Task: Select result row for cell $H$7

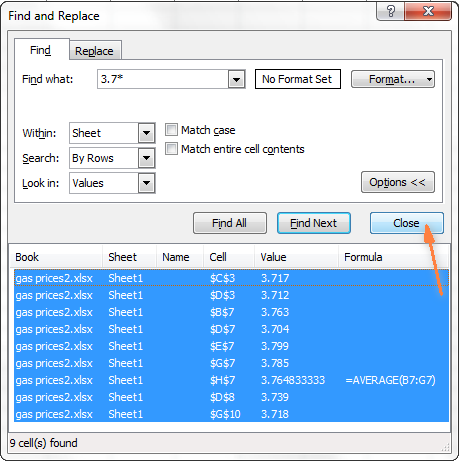Action: click(x=231, y=380)
